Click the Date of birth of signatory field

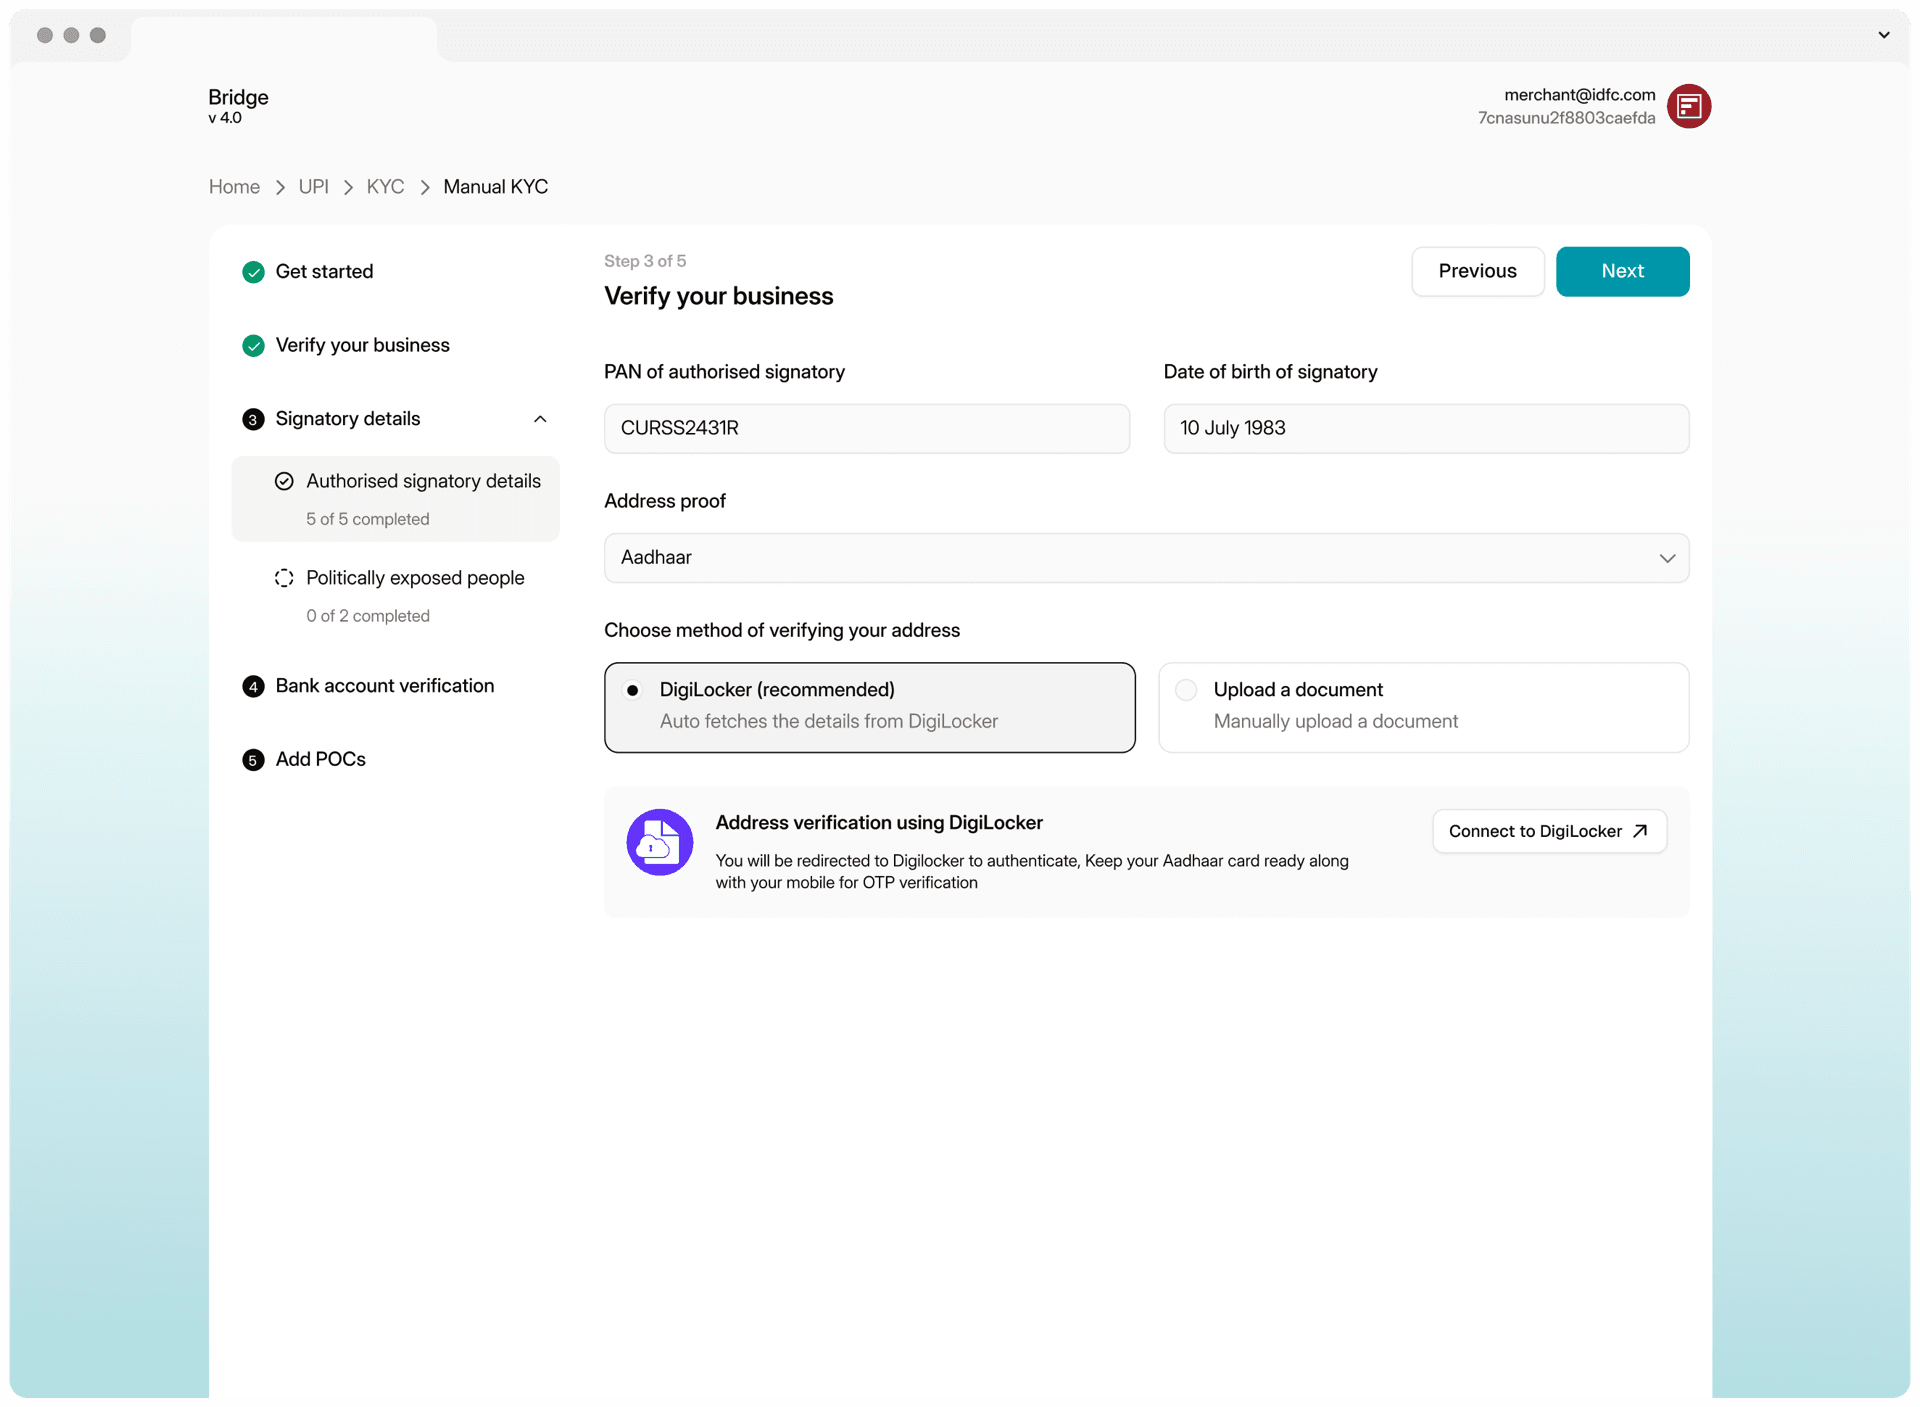[x=1426, y=428]
